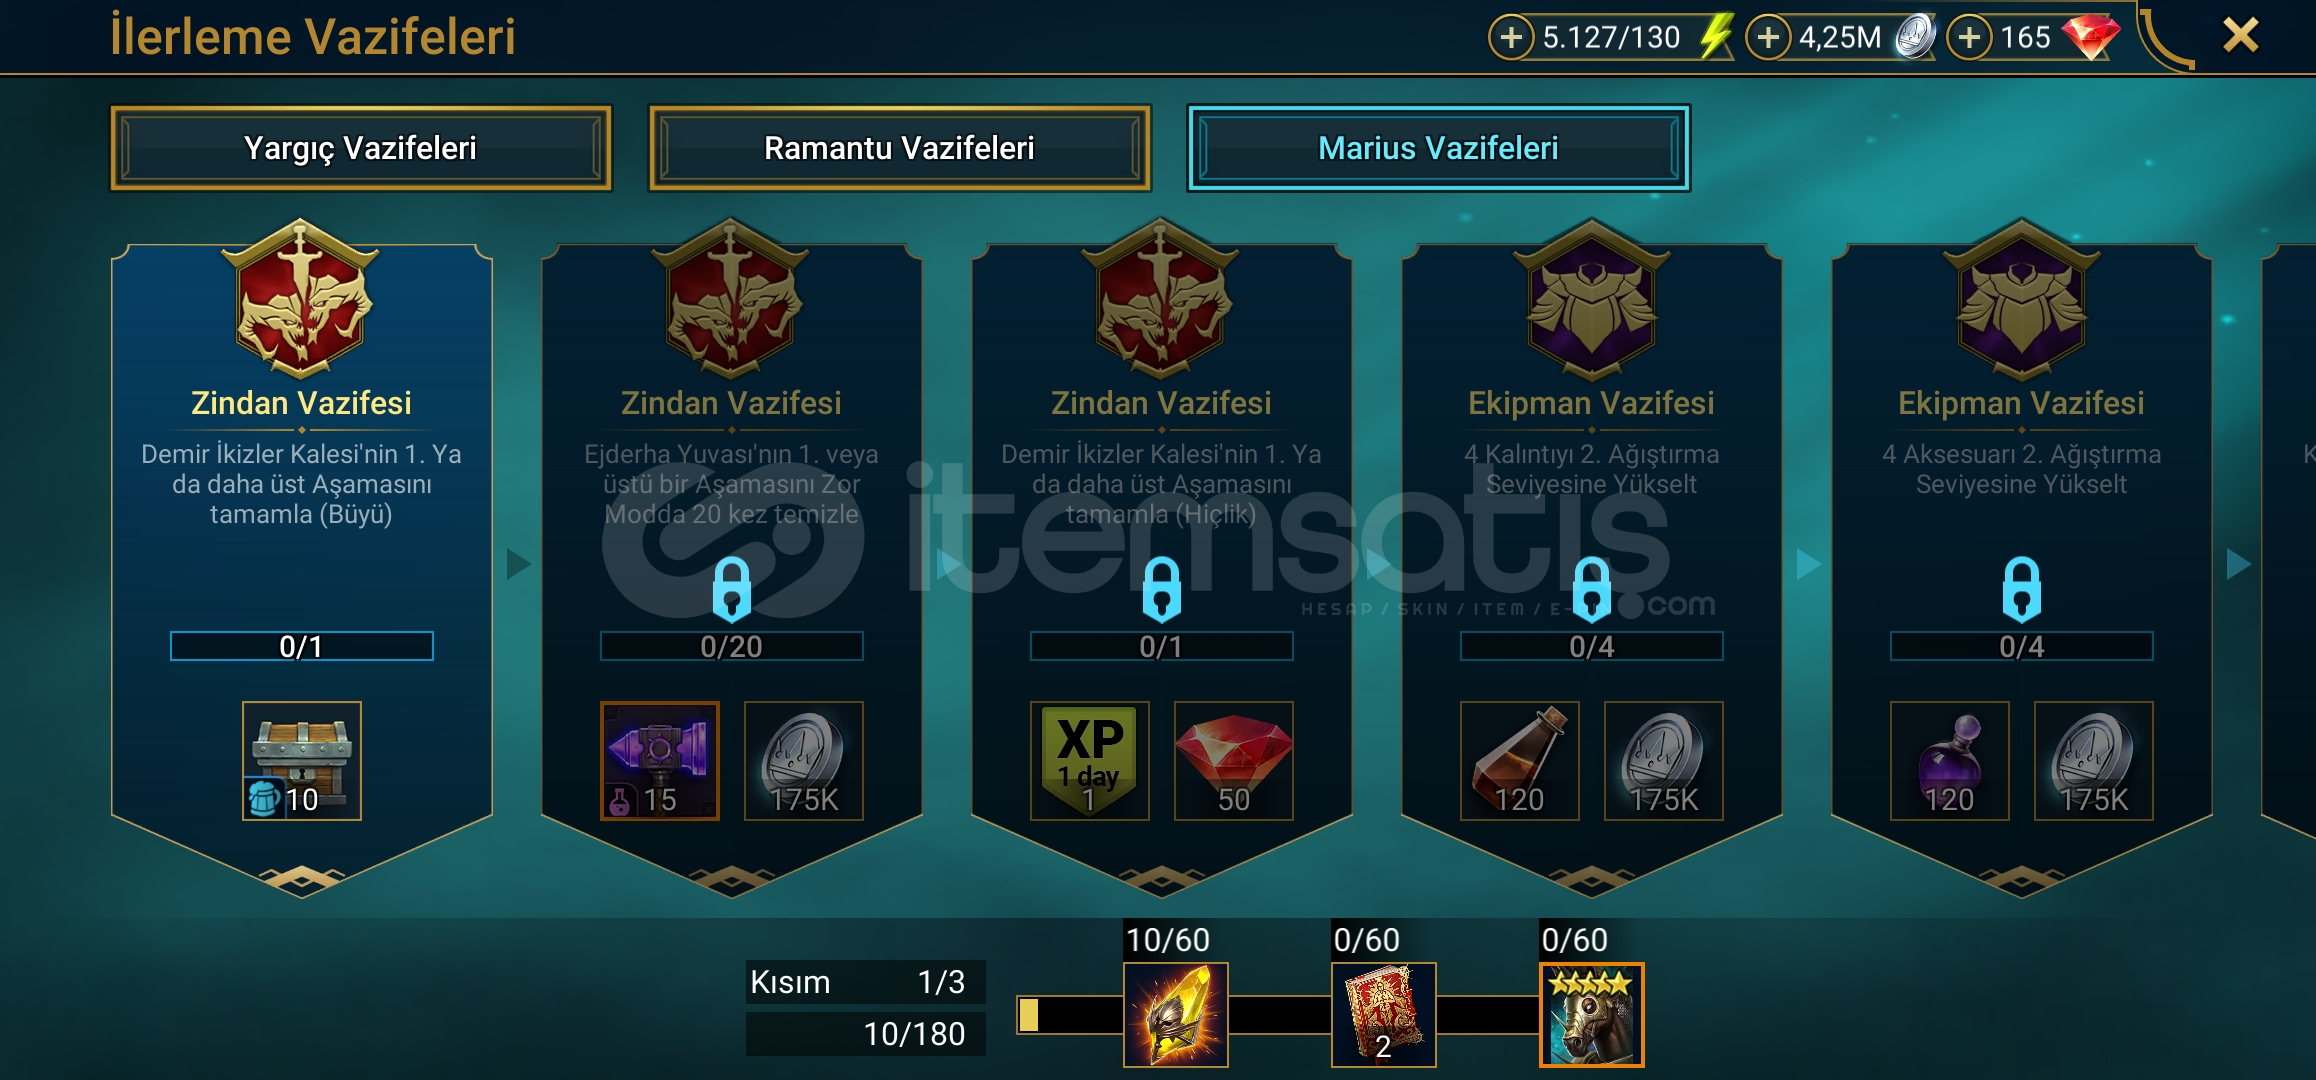This screenshot has width=2316, height=1080.
Task: Tap the energy plus icon
Action: coord(1512,38)
